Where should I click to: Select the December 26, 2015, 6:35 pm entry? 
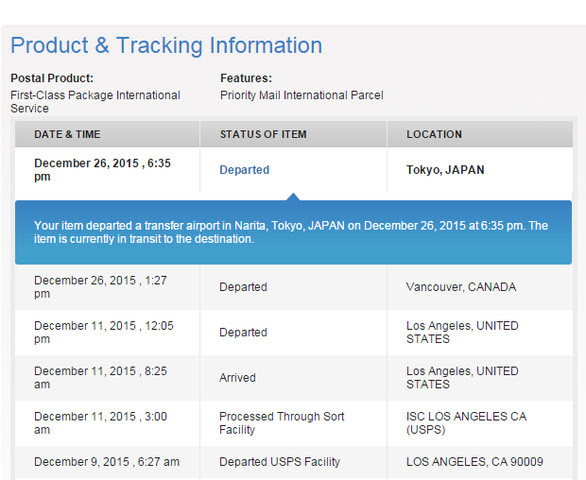tap(102, 170)
